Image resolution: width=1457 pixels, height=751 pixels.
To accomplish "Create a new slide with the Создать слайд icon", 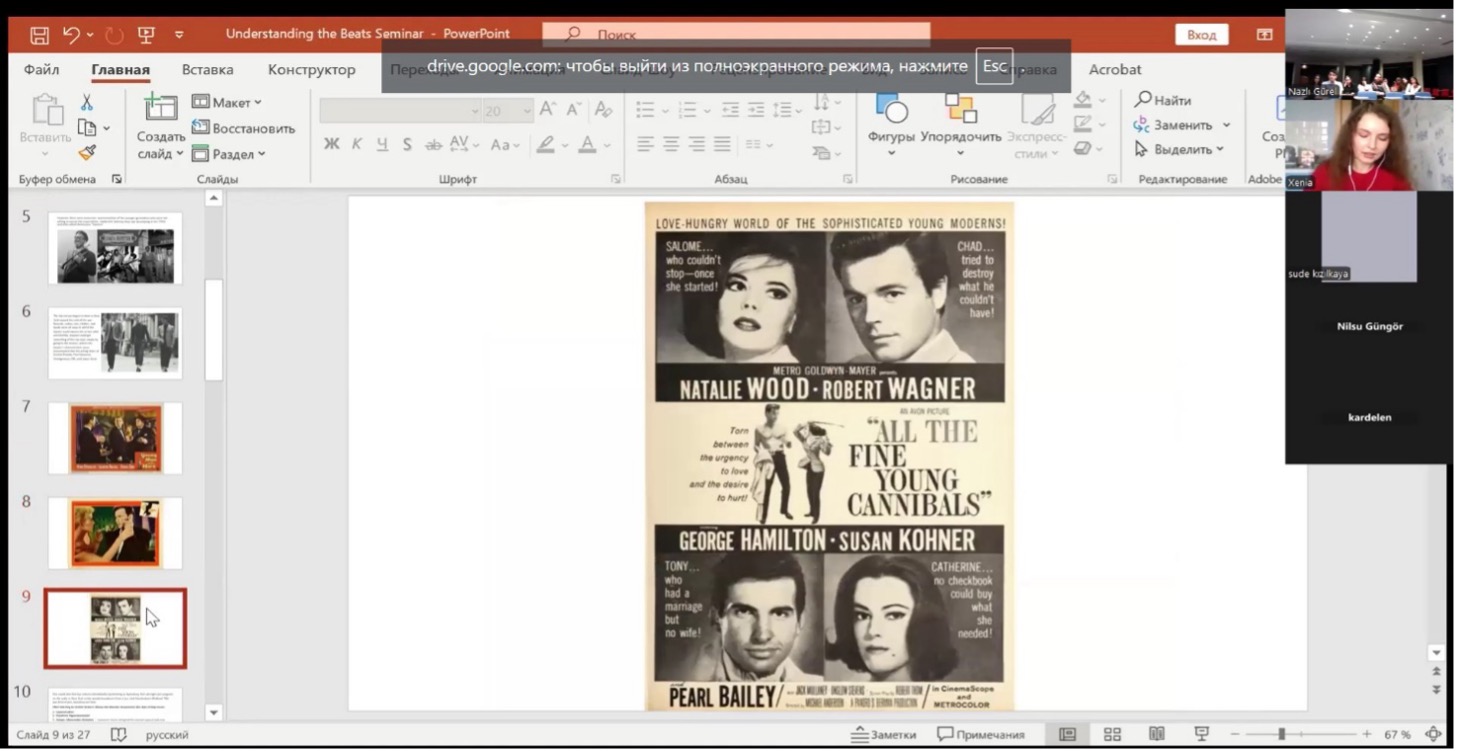I will point(160,108).
